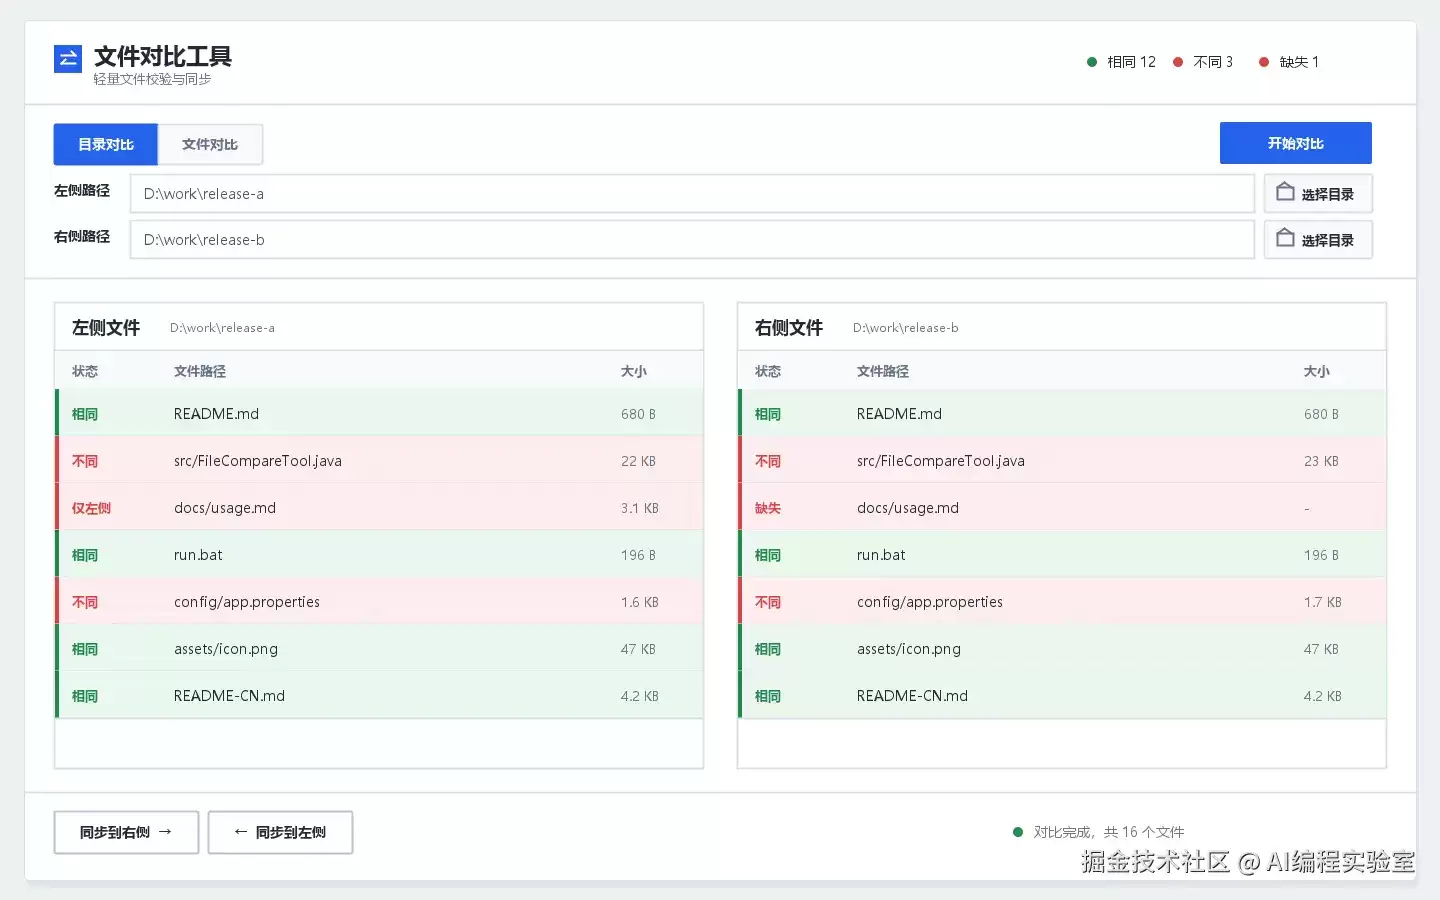
Task: Click the left path field D:\work\release-a
Action: (692, 194)
